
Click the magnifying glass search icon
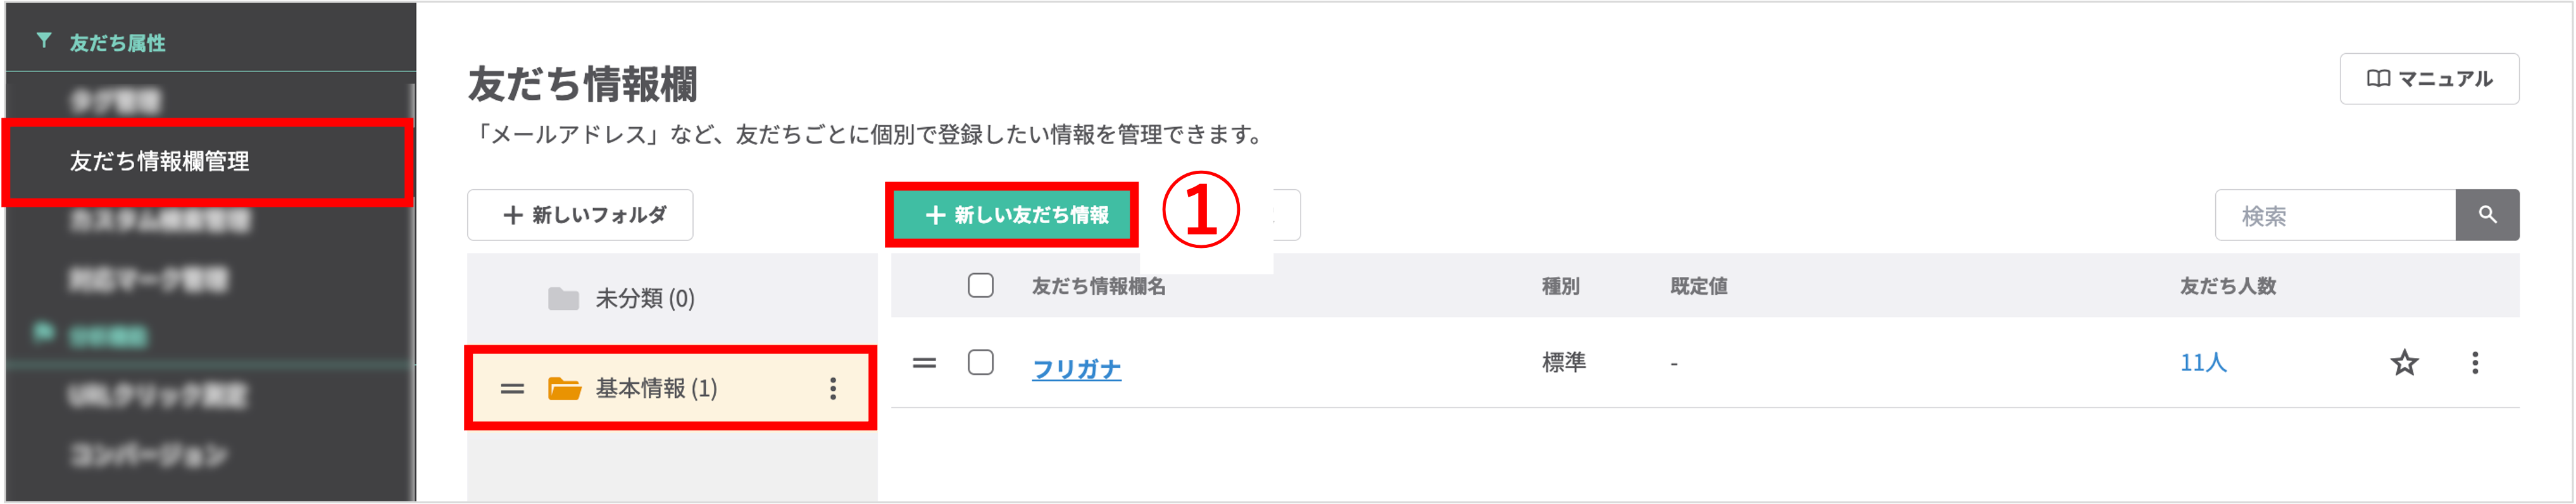2486,215
